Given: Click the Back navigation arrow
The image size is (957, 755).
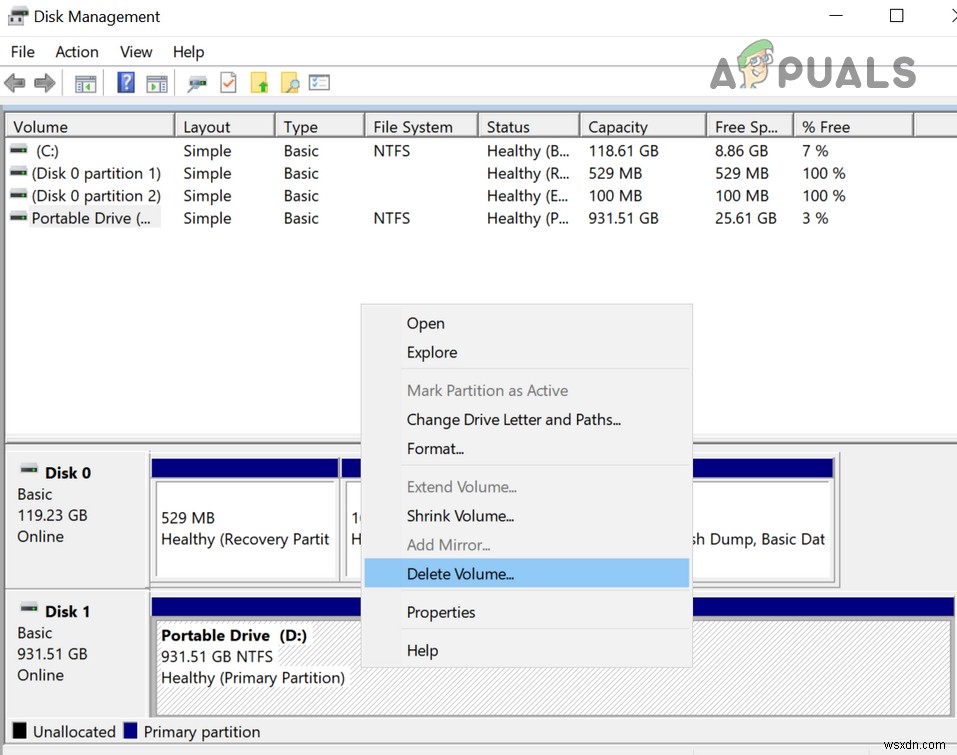Looking at the screenshot, I should click(15, 82).
